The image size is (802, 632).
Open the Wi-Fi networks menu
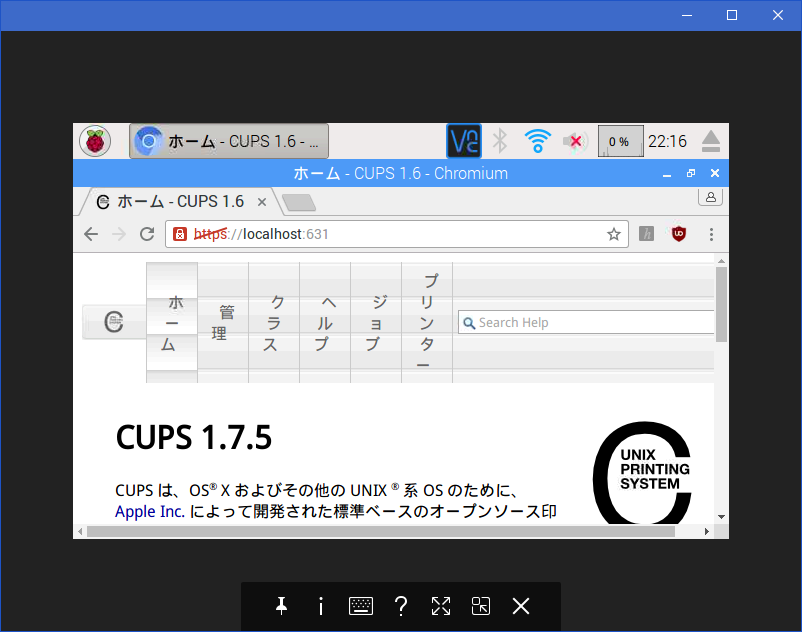click(538, 141)
